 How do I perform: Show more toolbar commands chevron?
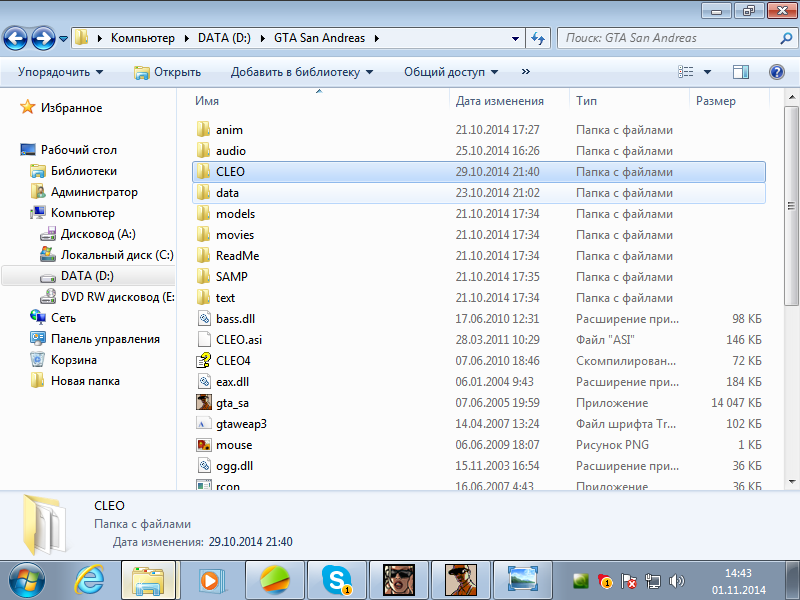tap(526, 72)
